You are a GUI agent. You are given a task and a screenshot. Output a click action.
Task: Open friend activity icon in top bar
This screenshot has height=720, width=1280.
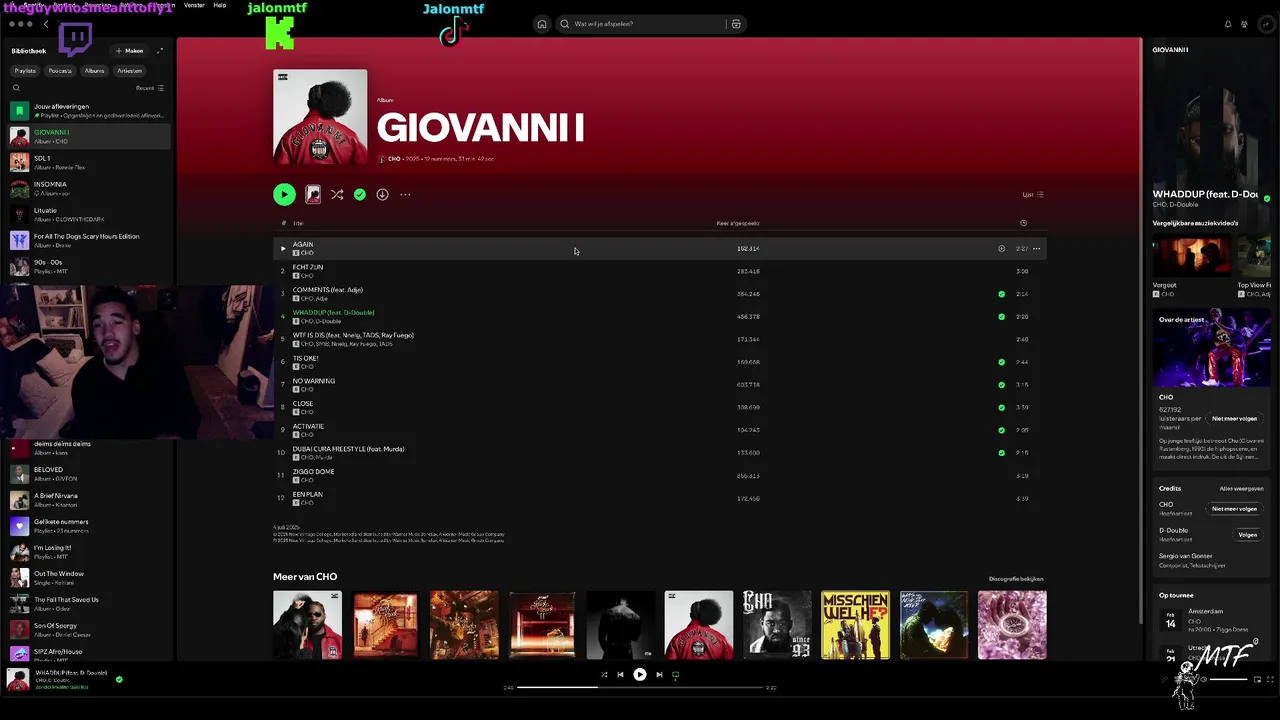point(1245,24)
